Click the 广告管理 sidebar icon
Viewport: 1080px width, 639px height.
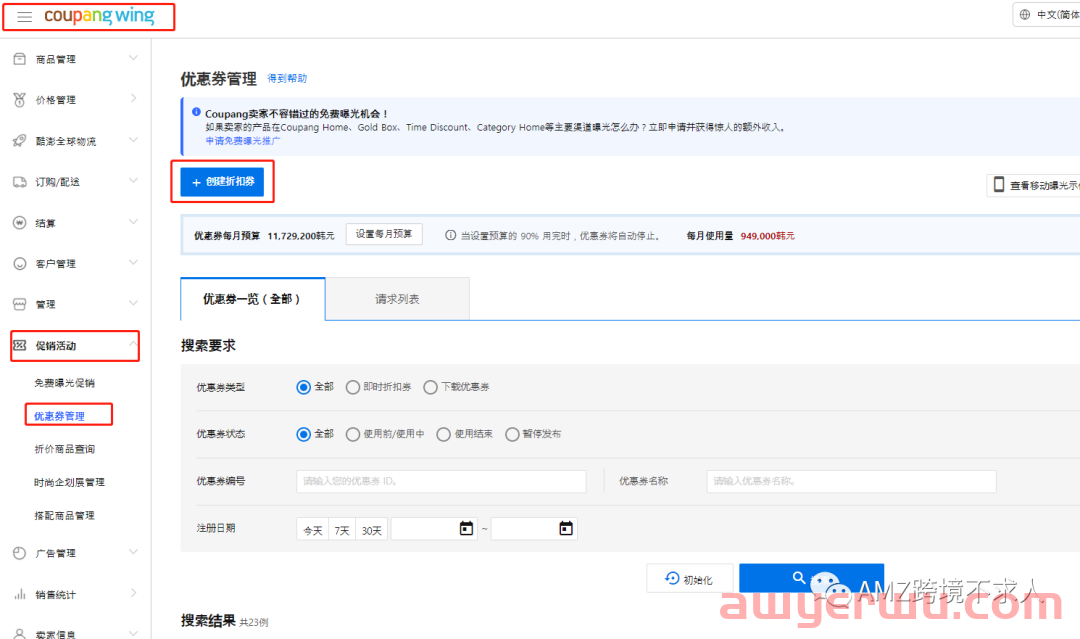click(x=19, y=553)
